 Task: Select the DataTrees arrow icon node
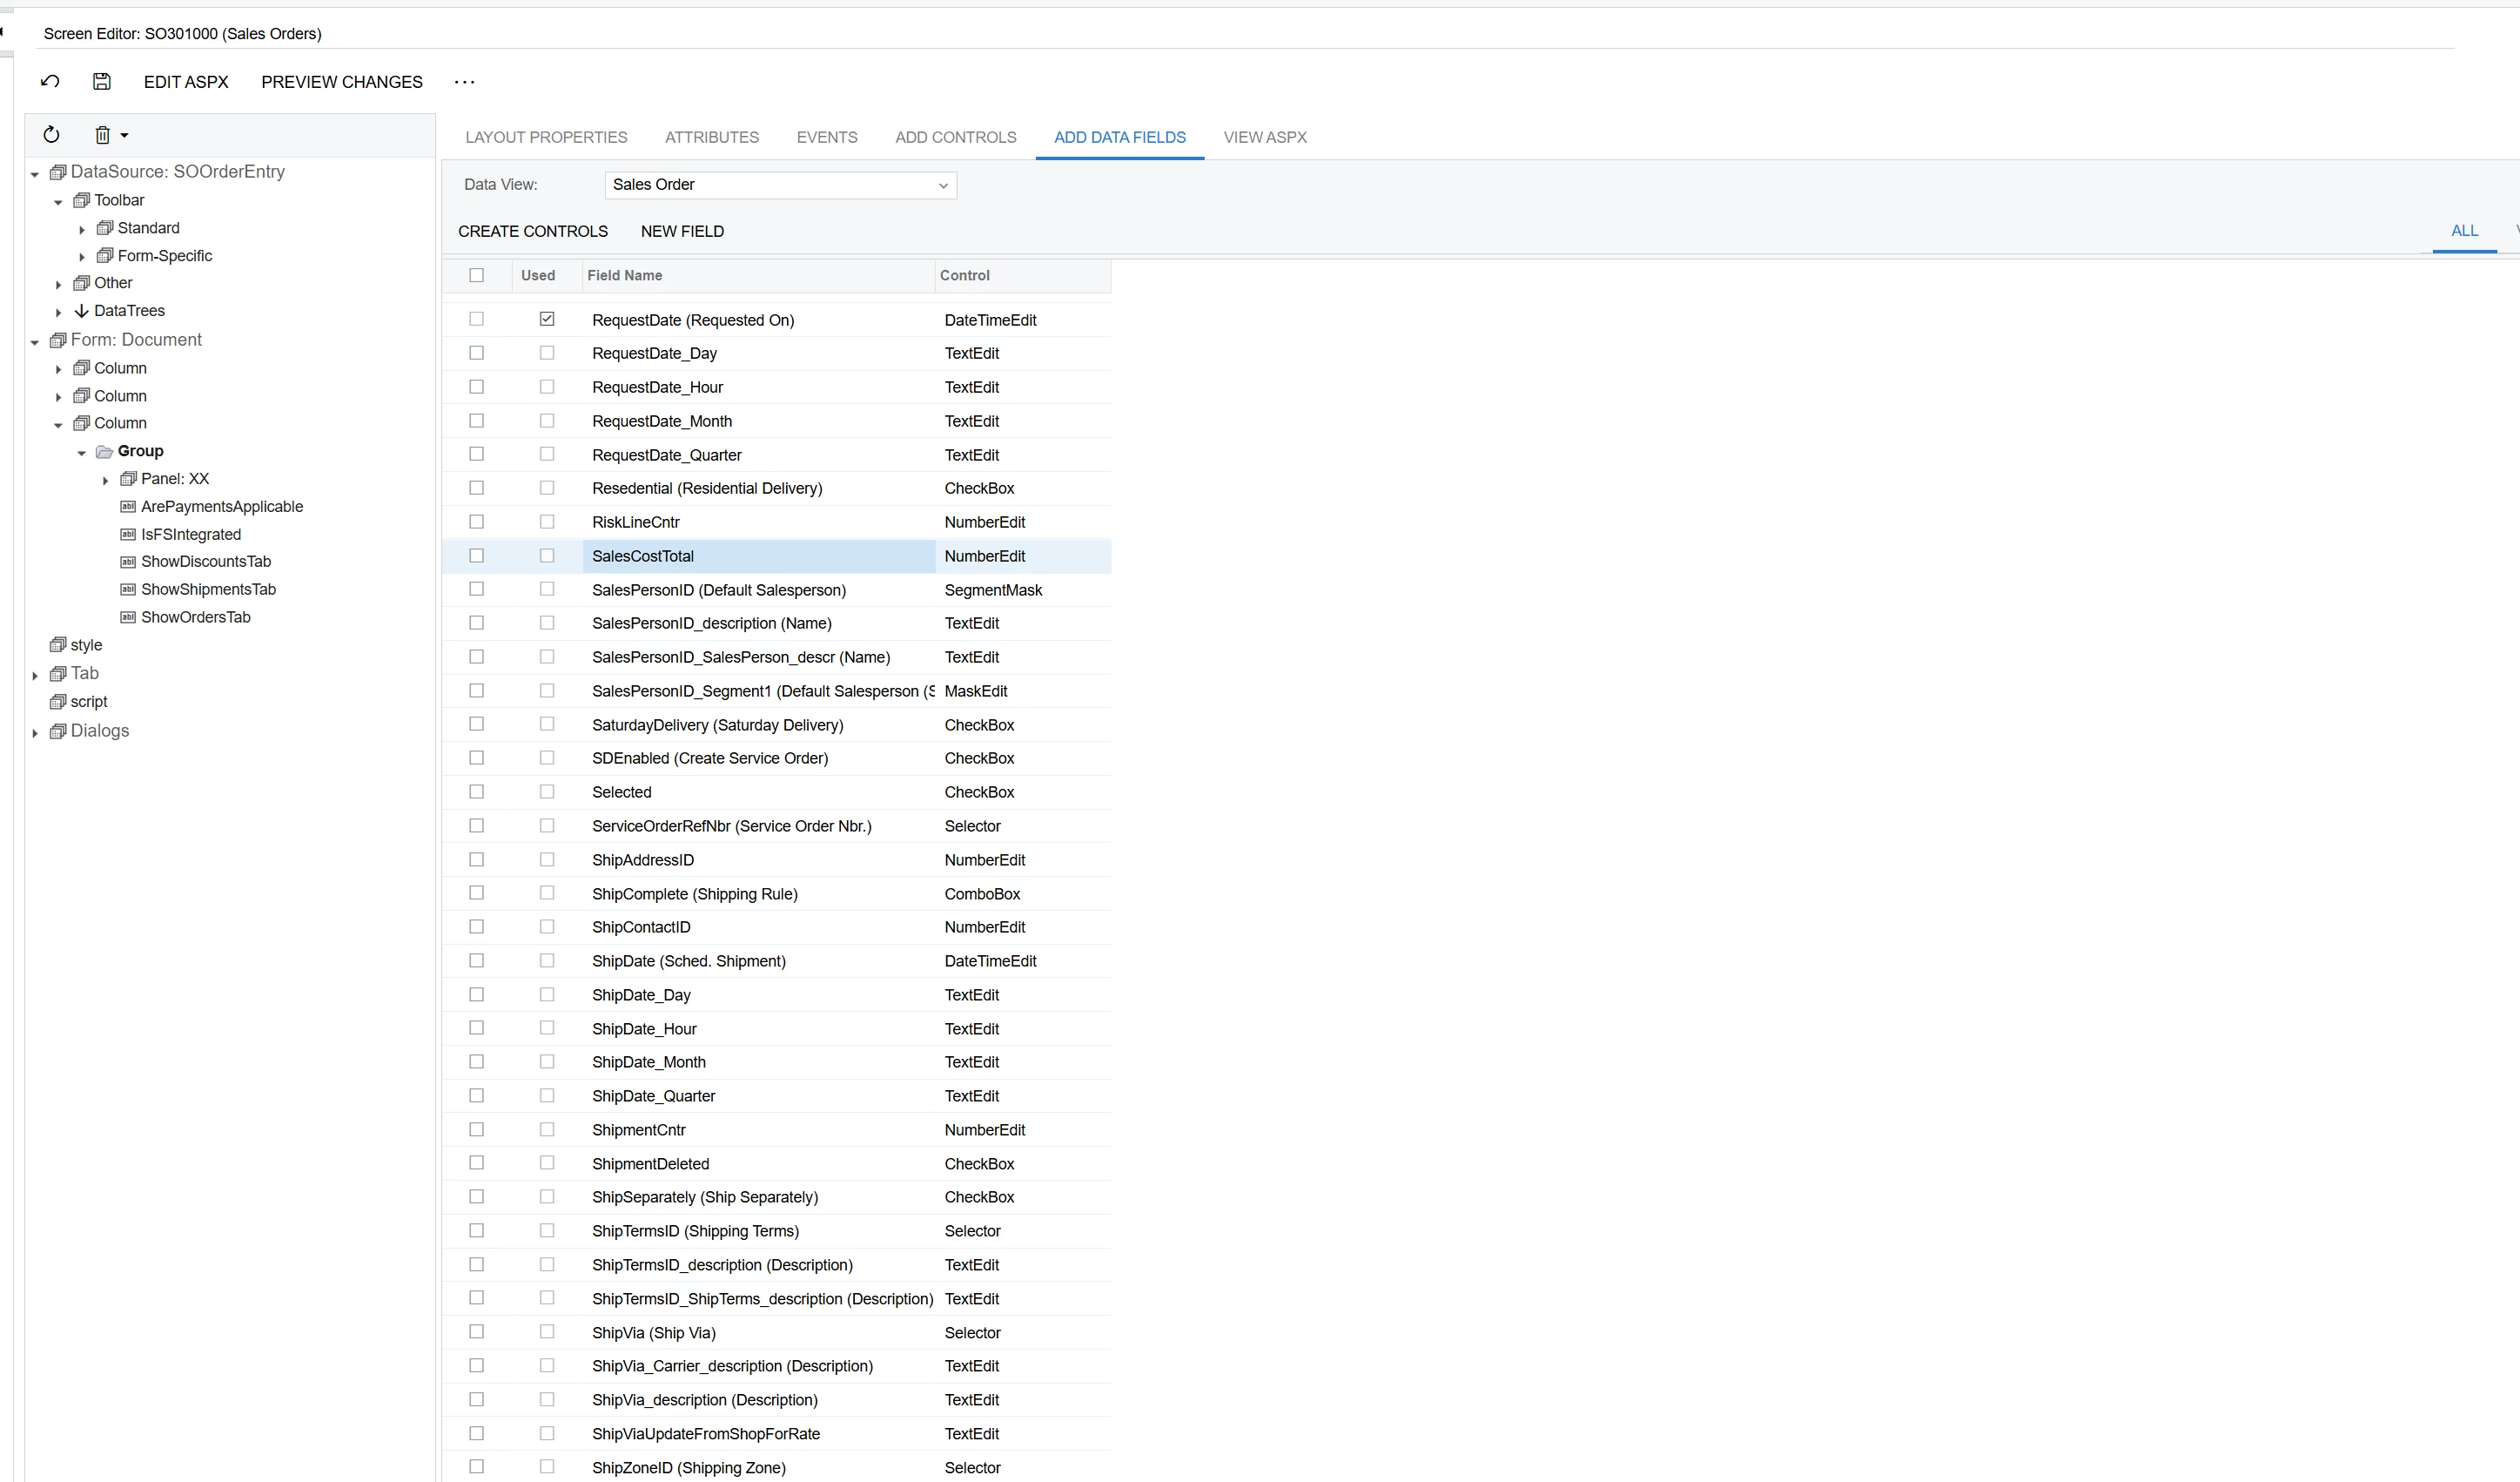(82, 311)
